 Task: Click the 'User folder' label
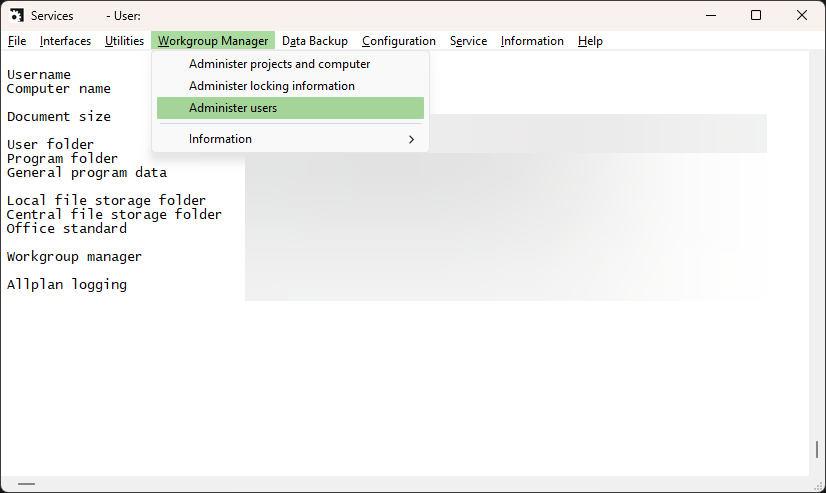click(51, 144)
